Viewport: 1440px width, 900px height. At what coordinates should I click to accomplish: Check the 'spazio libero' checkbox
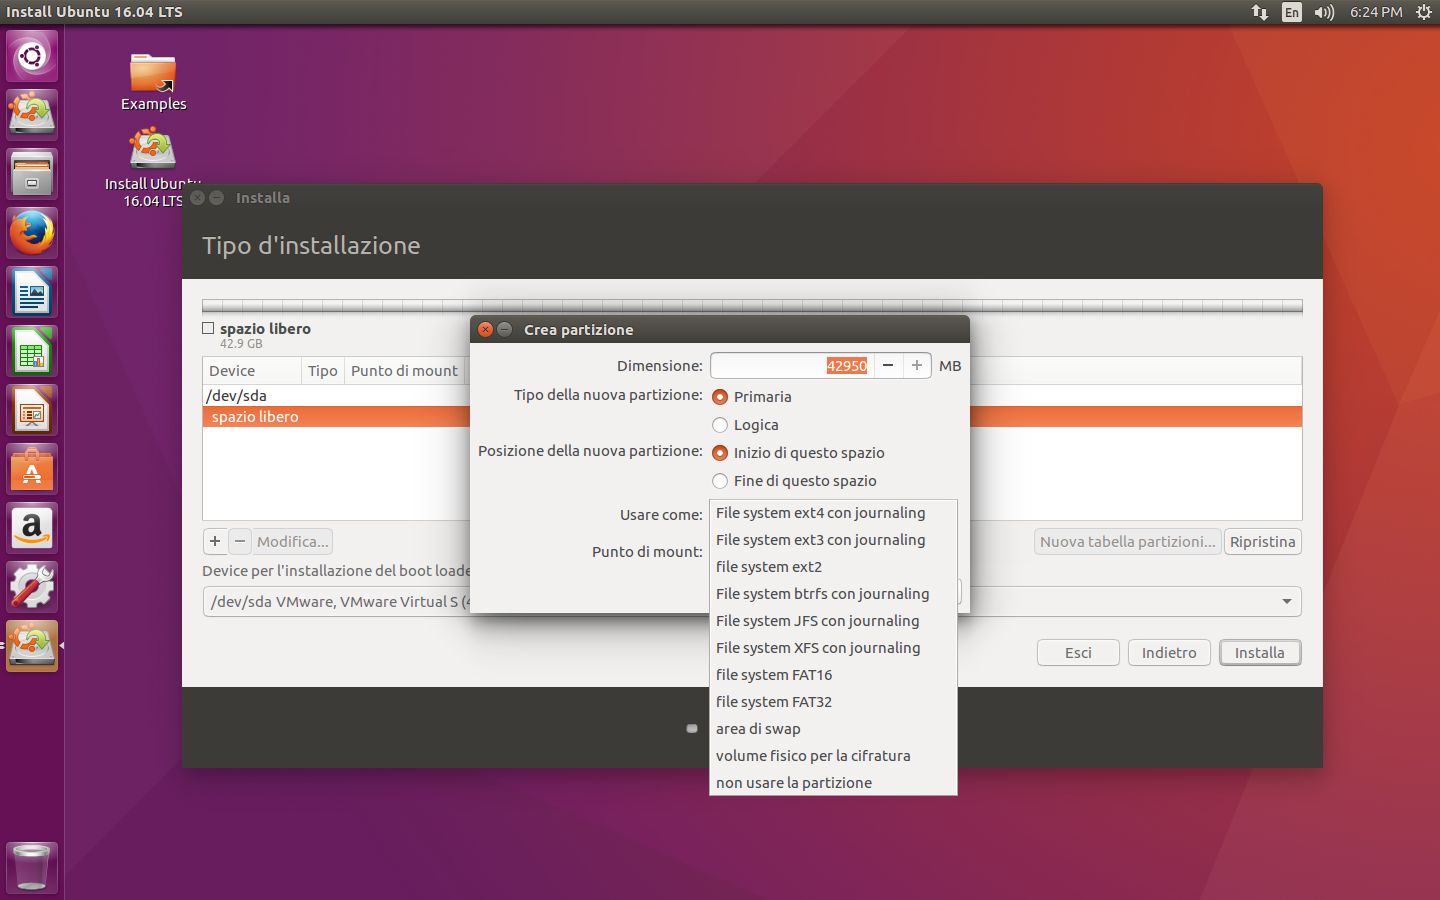point(207,327)
